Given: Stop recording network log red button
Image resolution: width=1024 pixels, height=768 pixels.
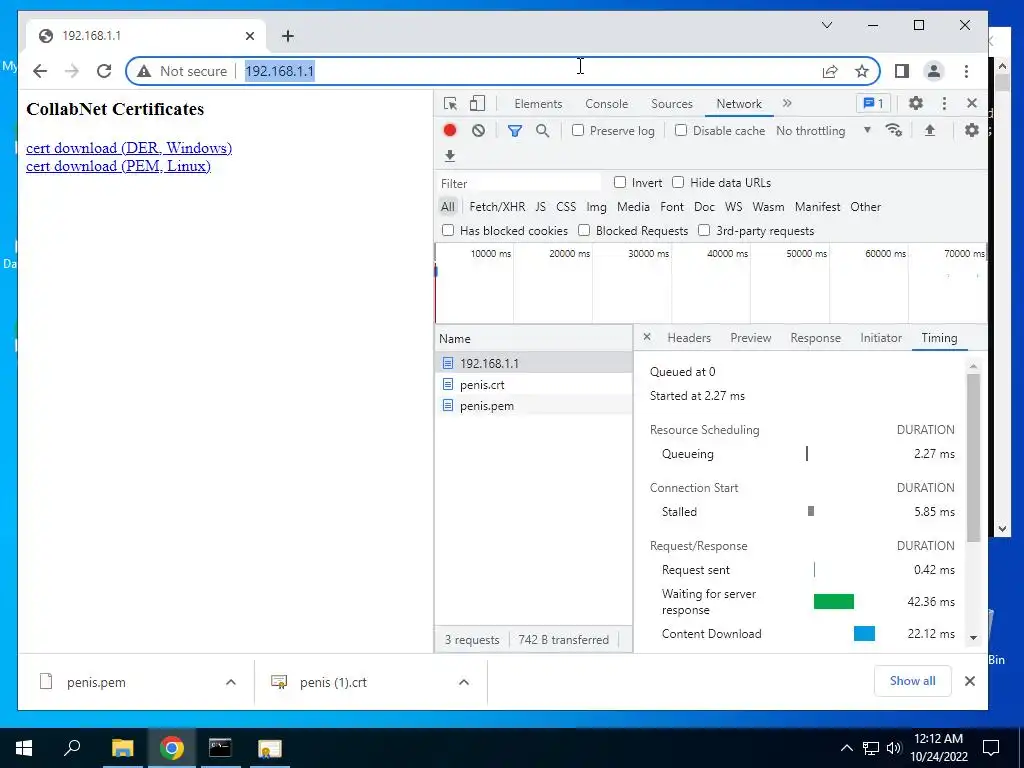Looking at the screenshot, I should [x=449, y=131].
